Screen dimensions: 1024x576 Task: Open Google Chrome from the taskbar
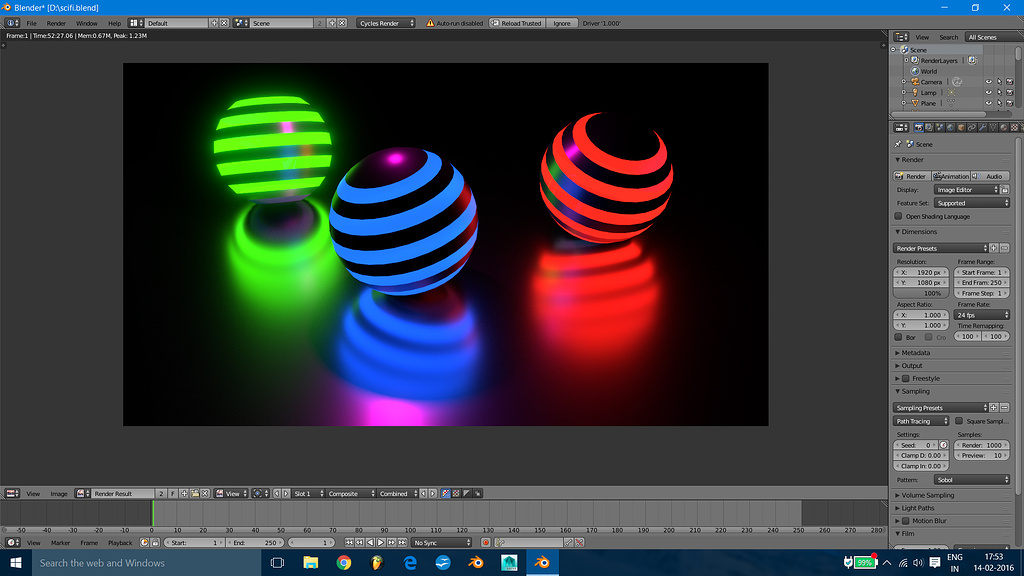point(344,562)
